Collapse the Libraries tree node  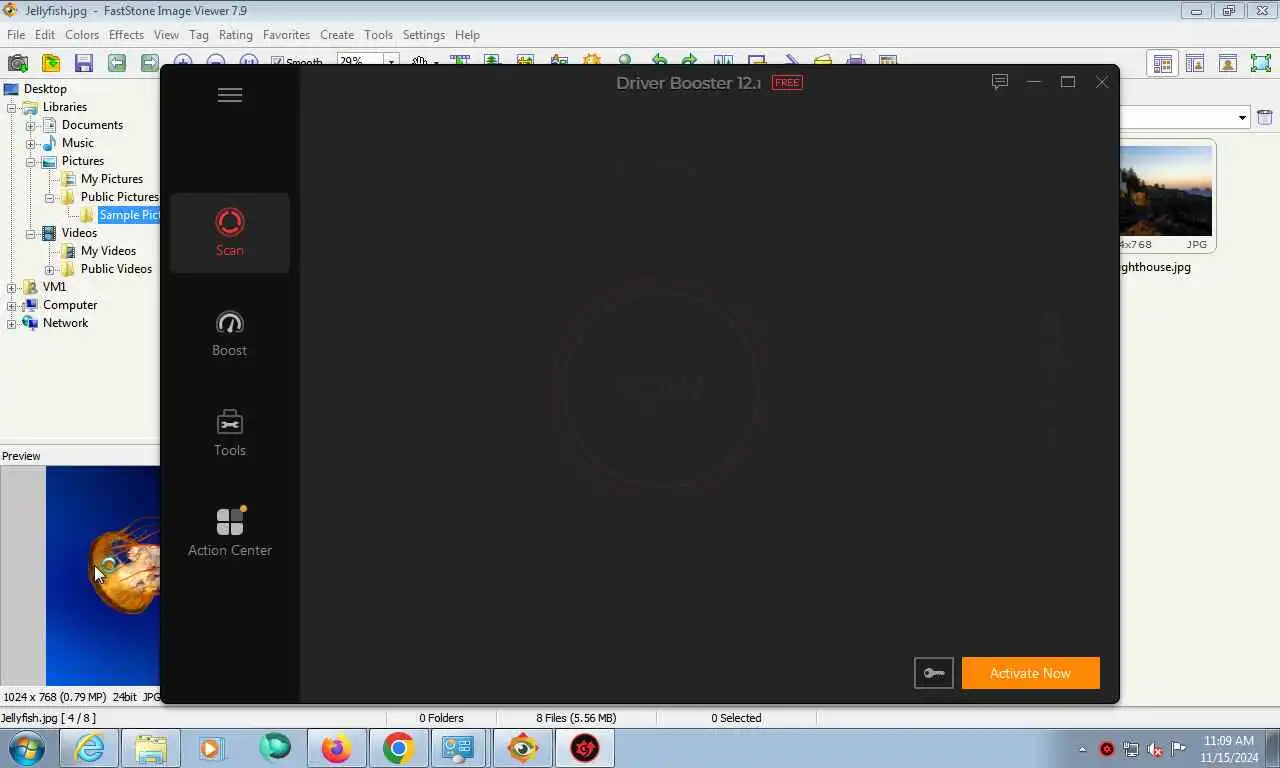[12, 107]
